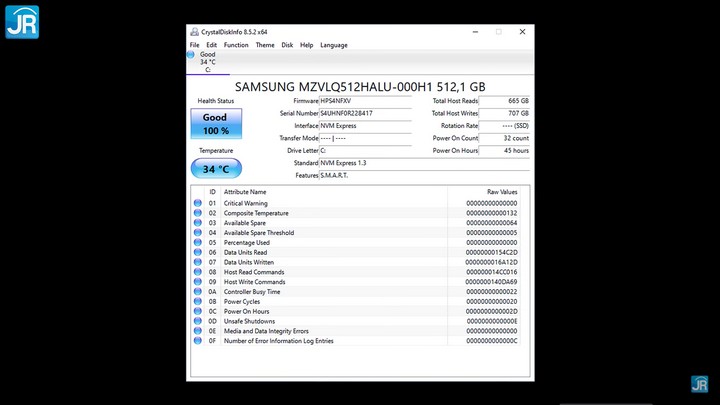The height and width of the screenshot is (405, 720).
Task: Click the Serial Number field
Action: 365,113
